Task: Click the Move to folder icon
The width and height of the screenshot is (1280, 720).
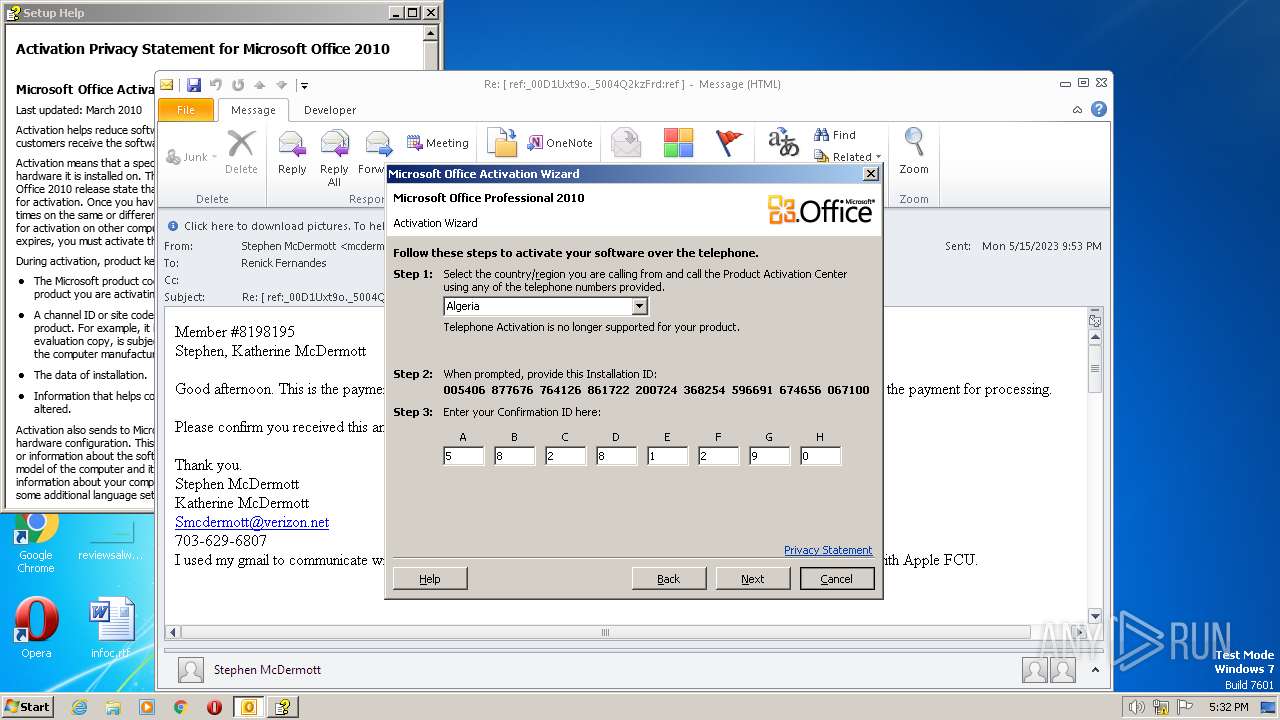Action: [x=502, y=143]
